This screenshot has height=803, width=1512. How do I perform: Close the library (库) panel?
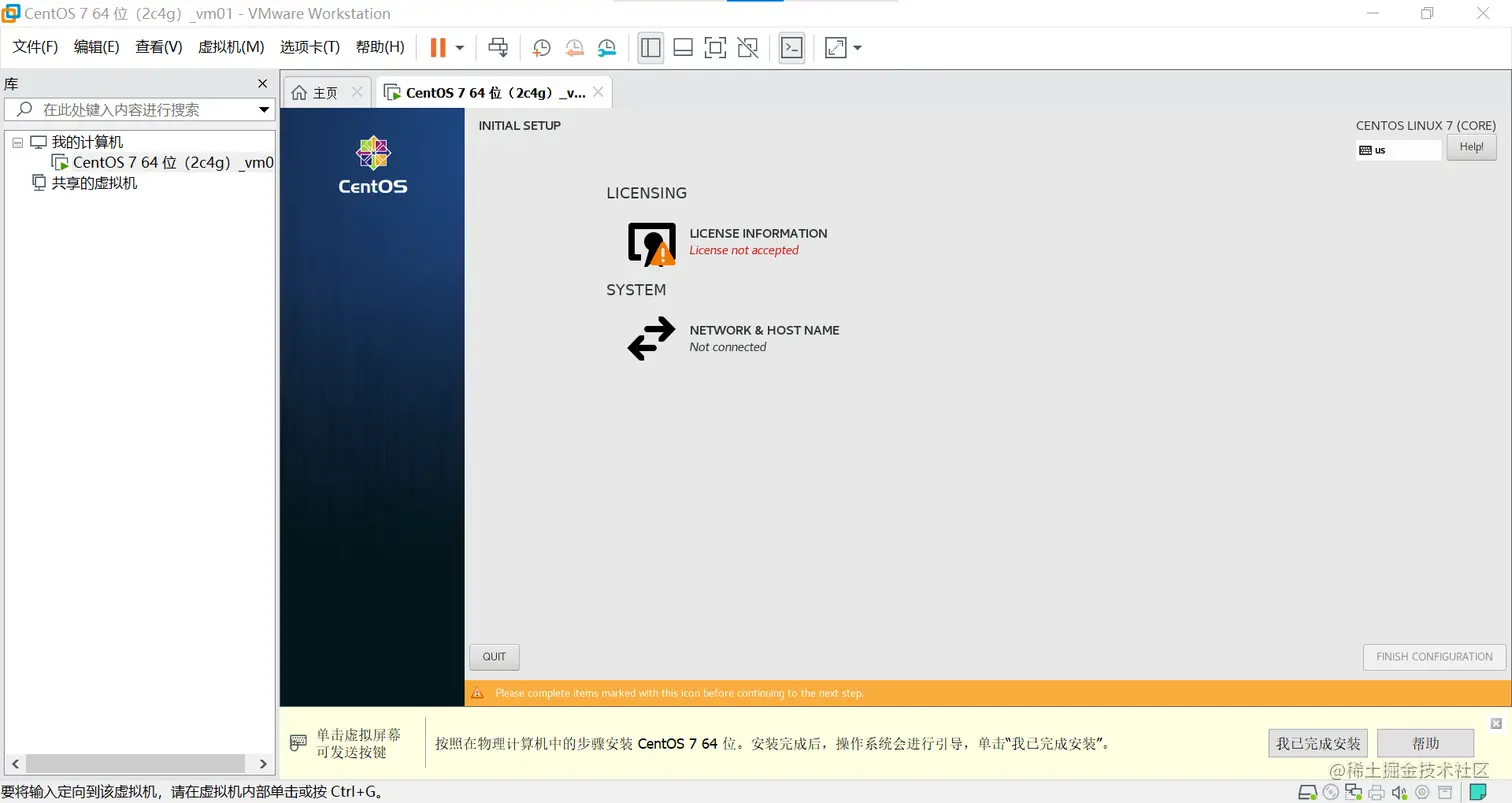point(263,84)
